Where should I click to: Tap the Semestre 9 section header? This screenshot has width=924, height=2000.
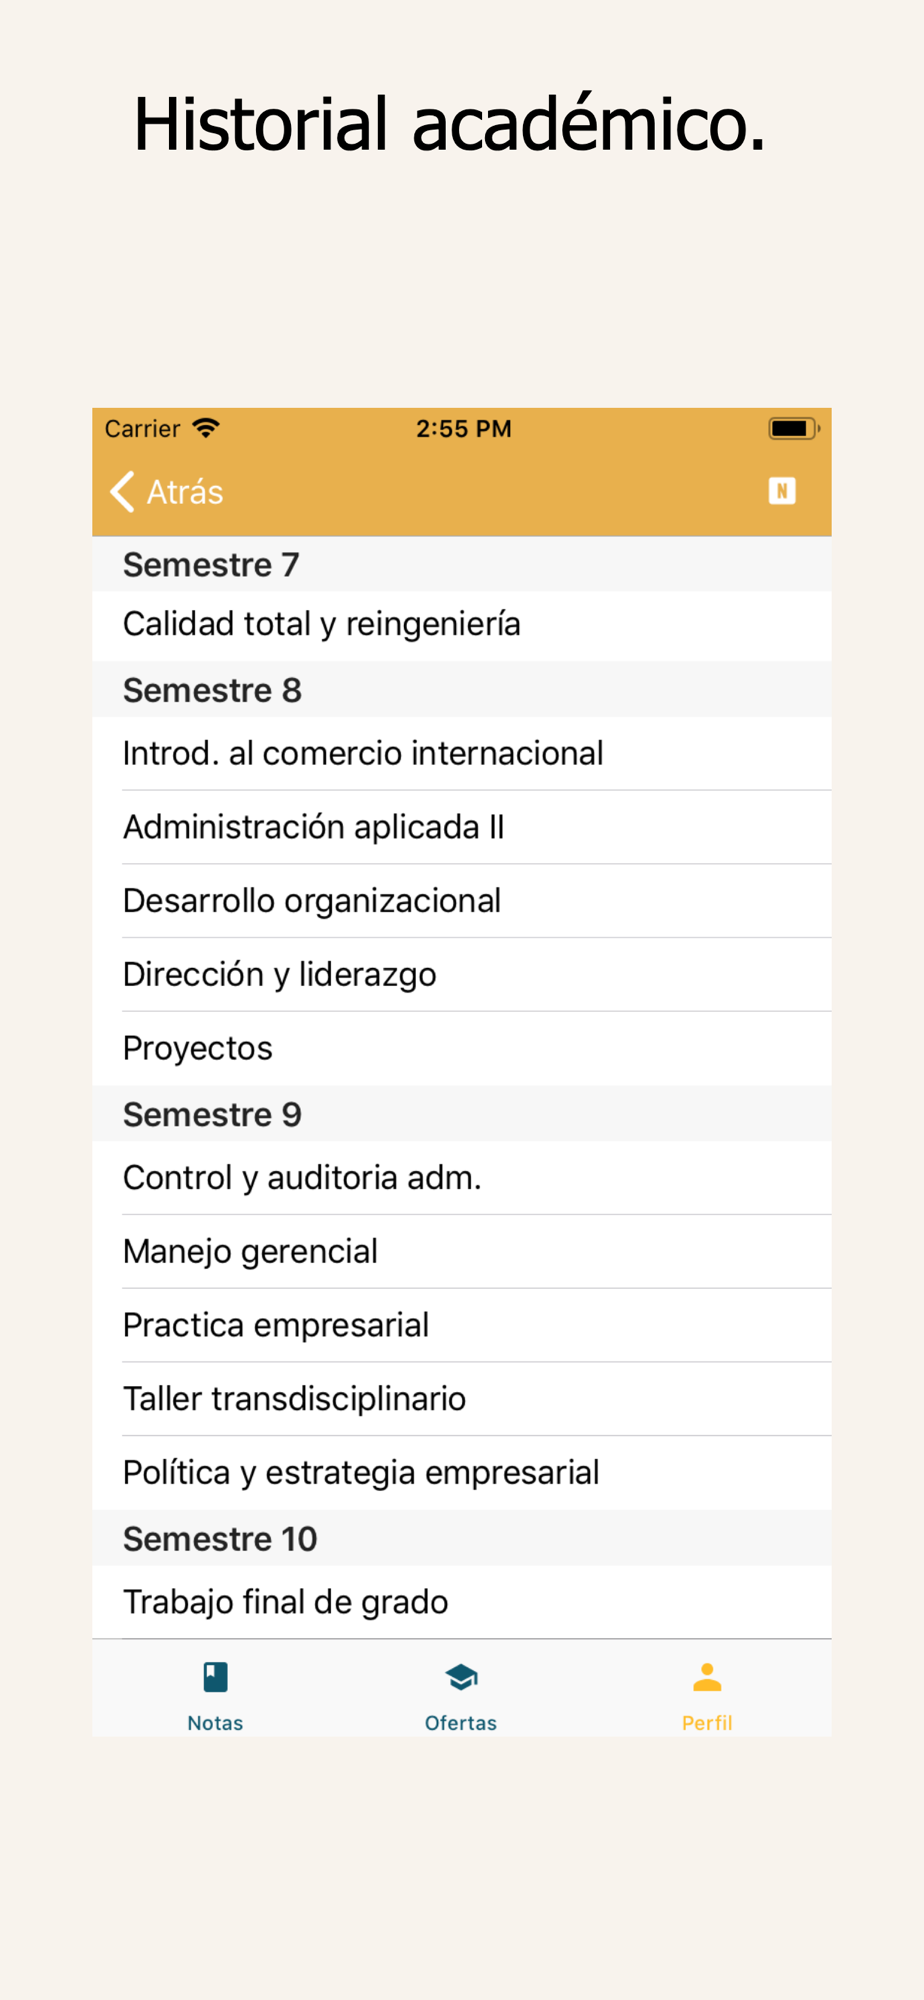click(x=462, y=1114)
